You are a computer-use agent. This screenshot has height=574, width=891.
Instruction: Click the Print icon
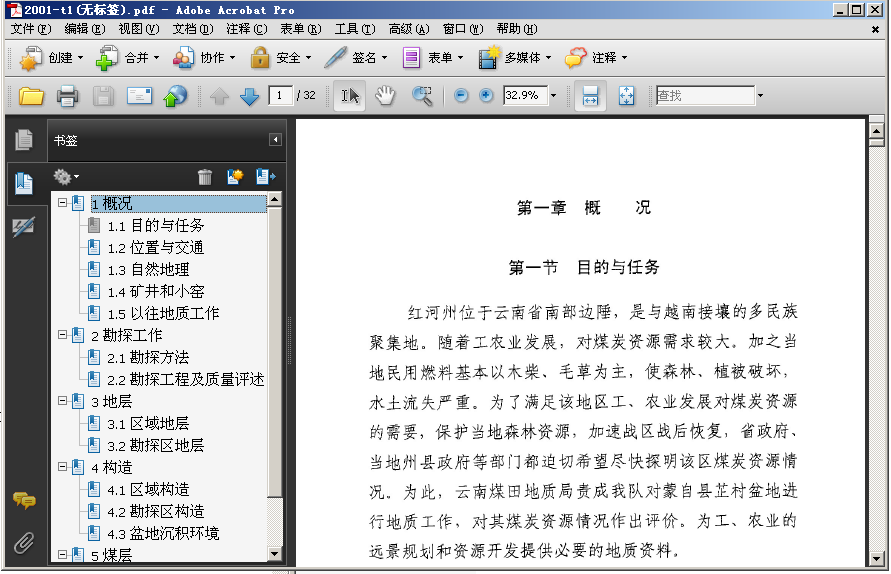67,96
